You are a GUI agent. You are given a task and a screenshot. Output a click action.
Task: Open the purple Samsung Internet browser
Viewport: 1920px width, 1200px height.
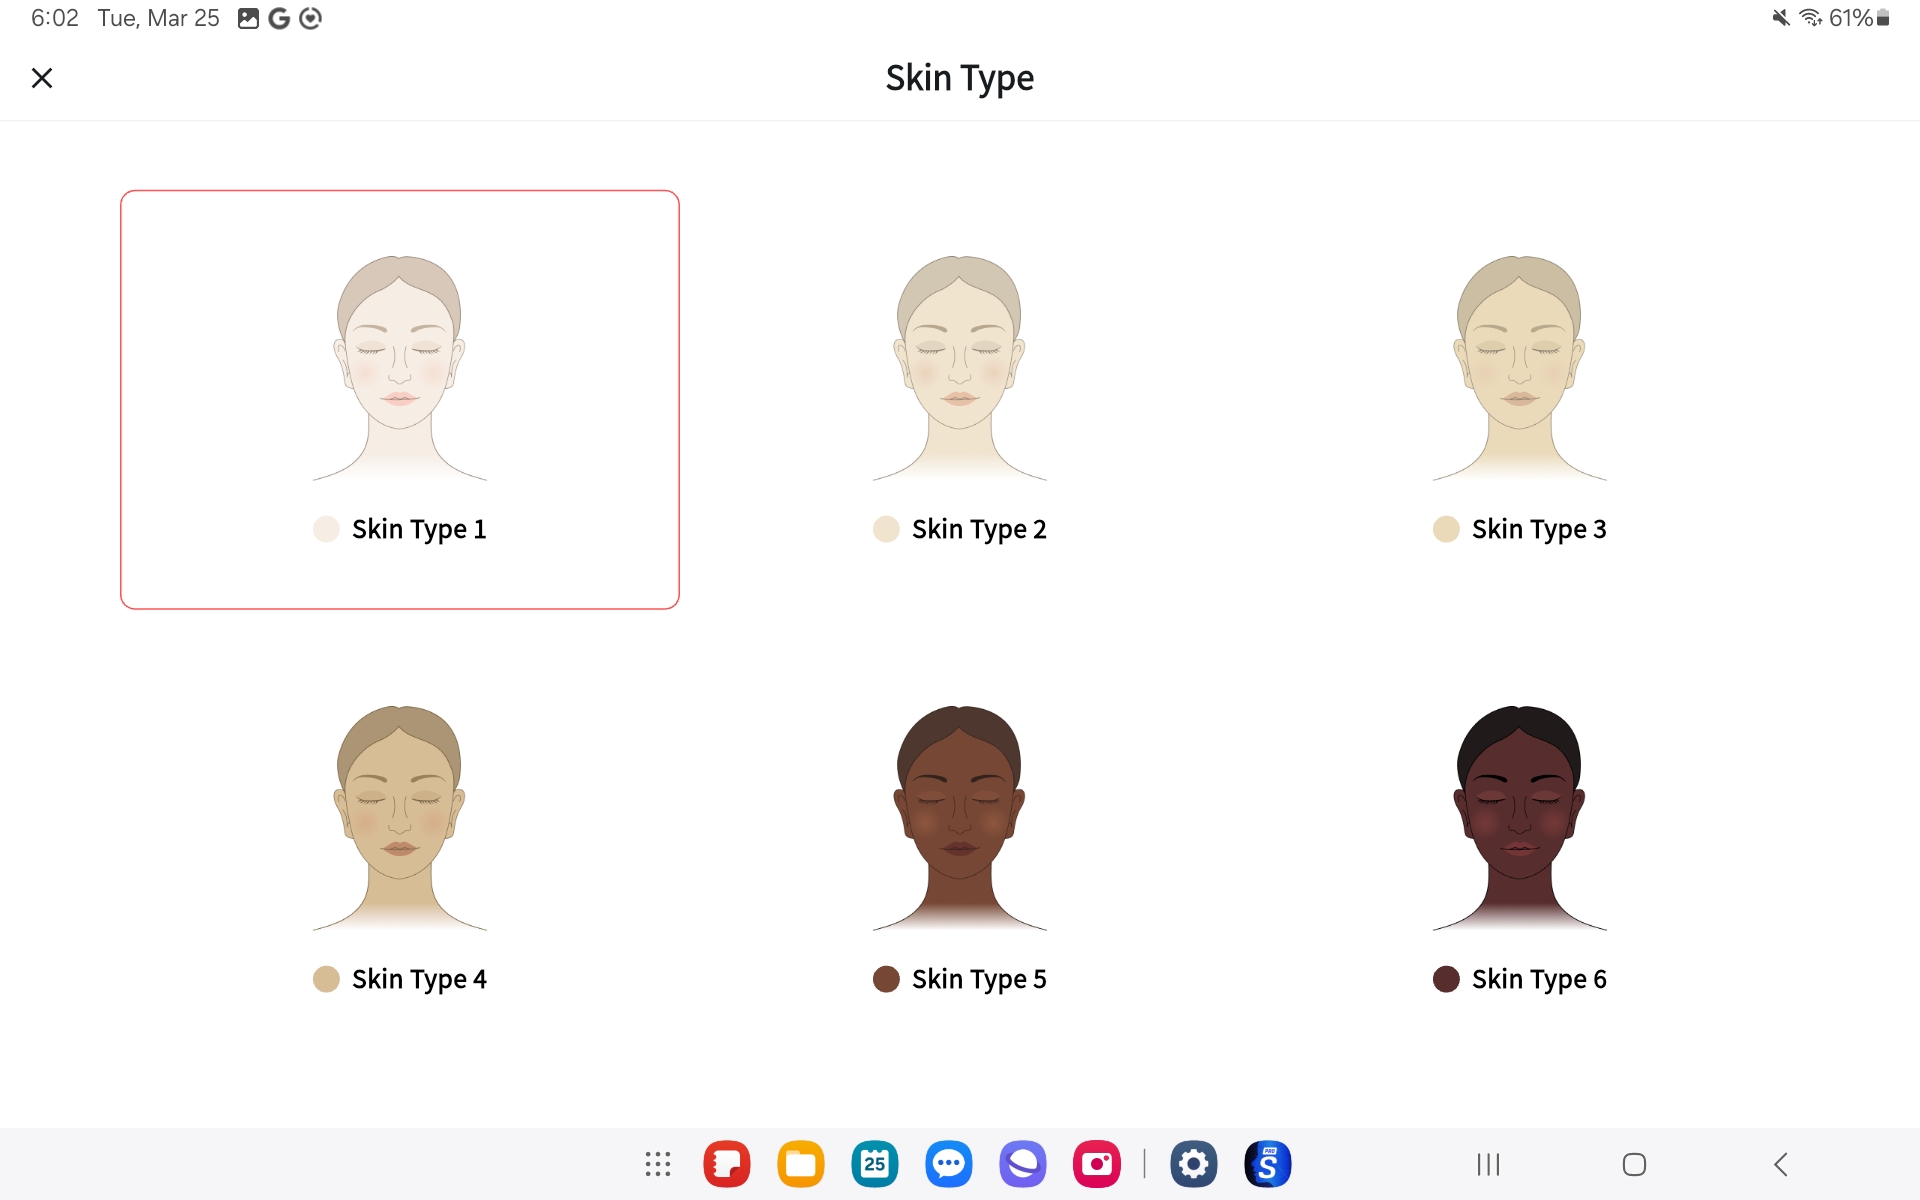click(x=1023, y=1164)
